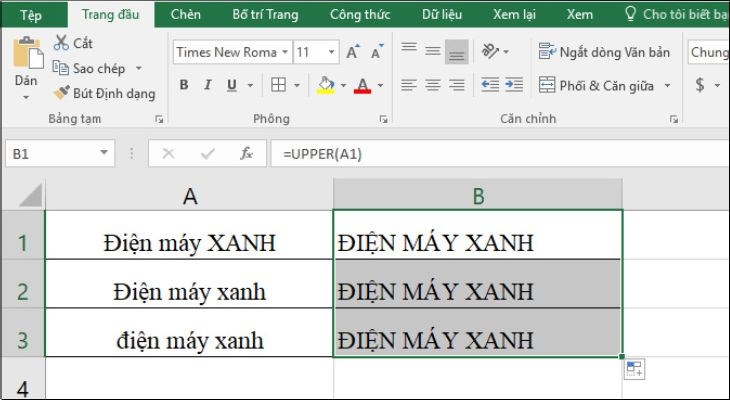The image size is (730, 400).
Task: Click the Name Box showing B1
Action: [x=60, y=153]
